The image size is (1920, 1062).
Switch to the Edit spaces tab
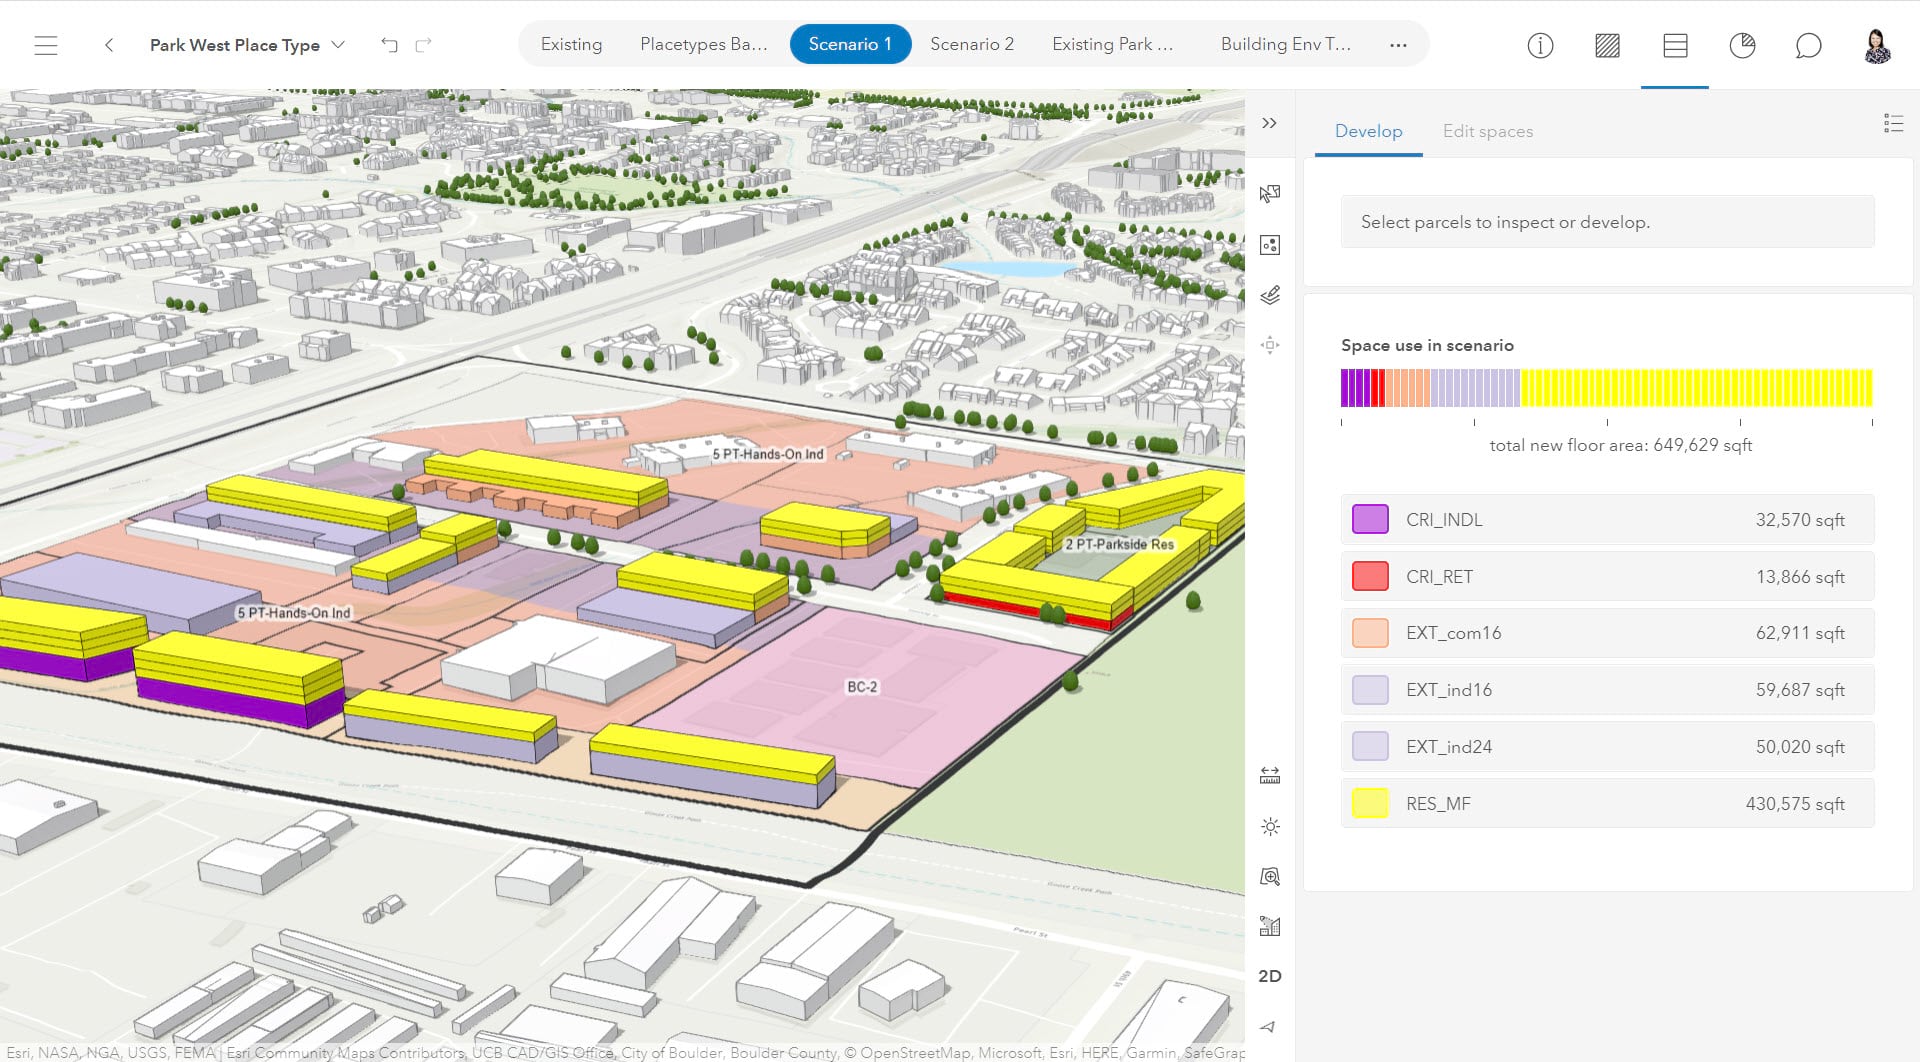pyautogui.click(x=1487, y=131)
